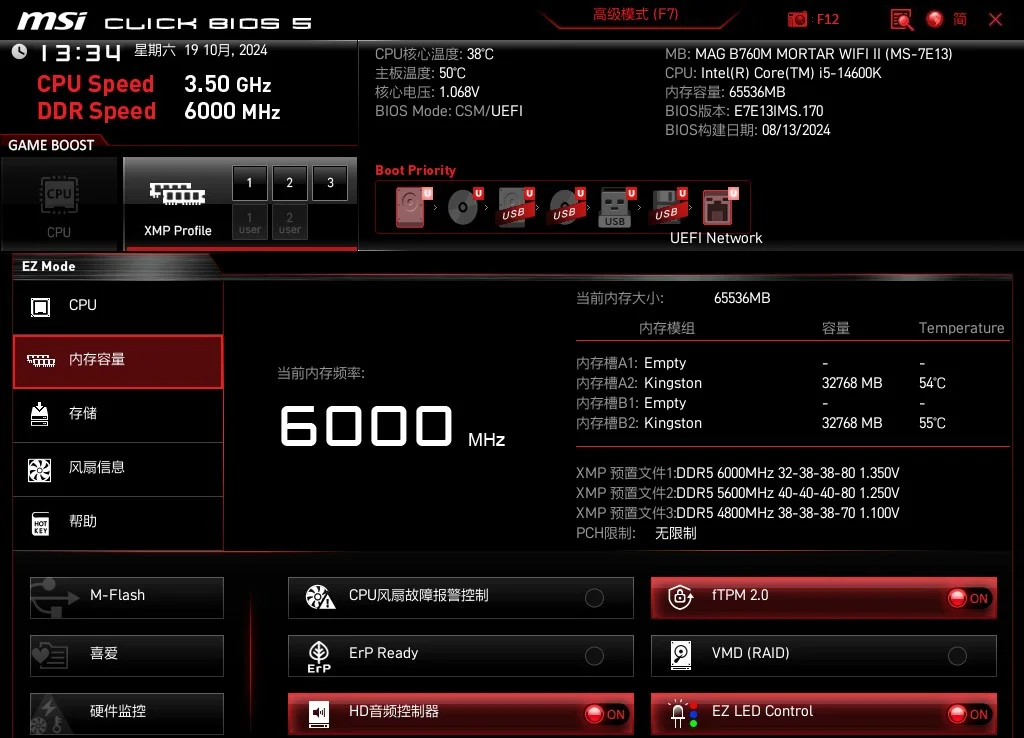Click the BIOS版本 E7E13IMS.170 text
Screen dimensions: 1024x738
pos(744,111)
